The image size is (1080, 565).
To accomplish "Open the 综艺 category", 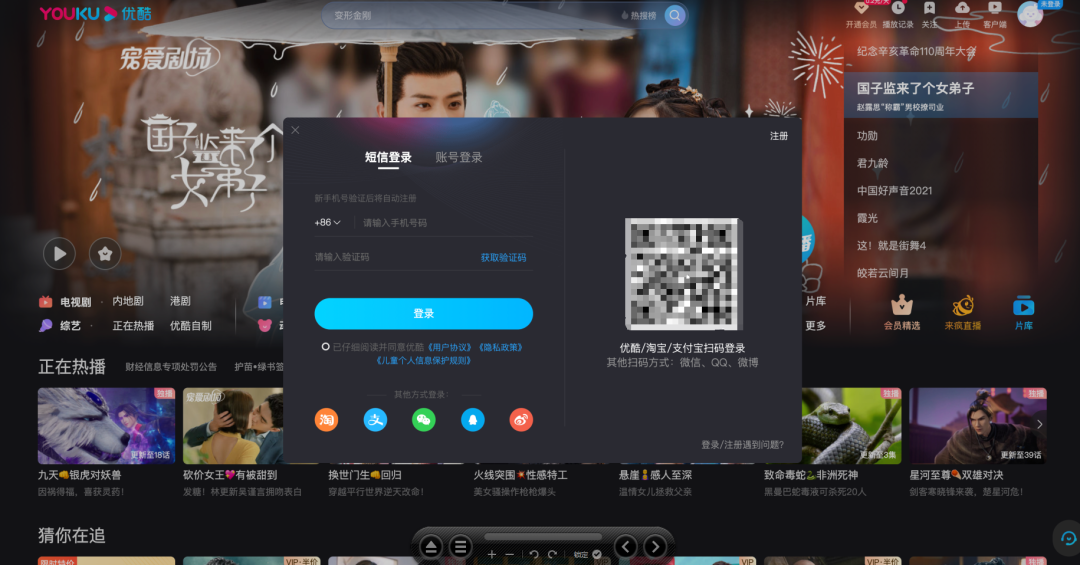I will pyautogui.click(x=70, y=325).
